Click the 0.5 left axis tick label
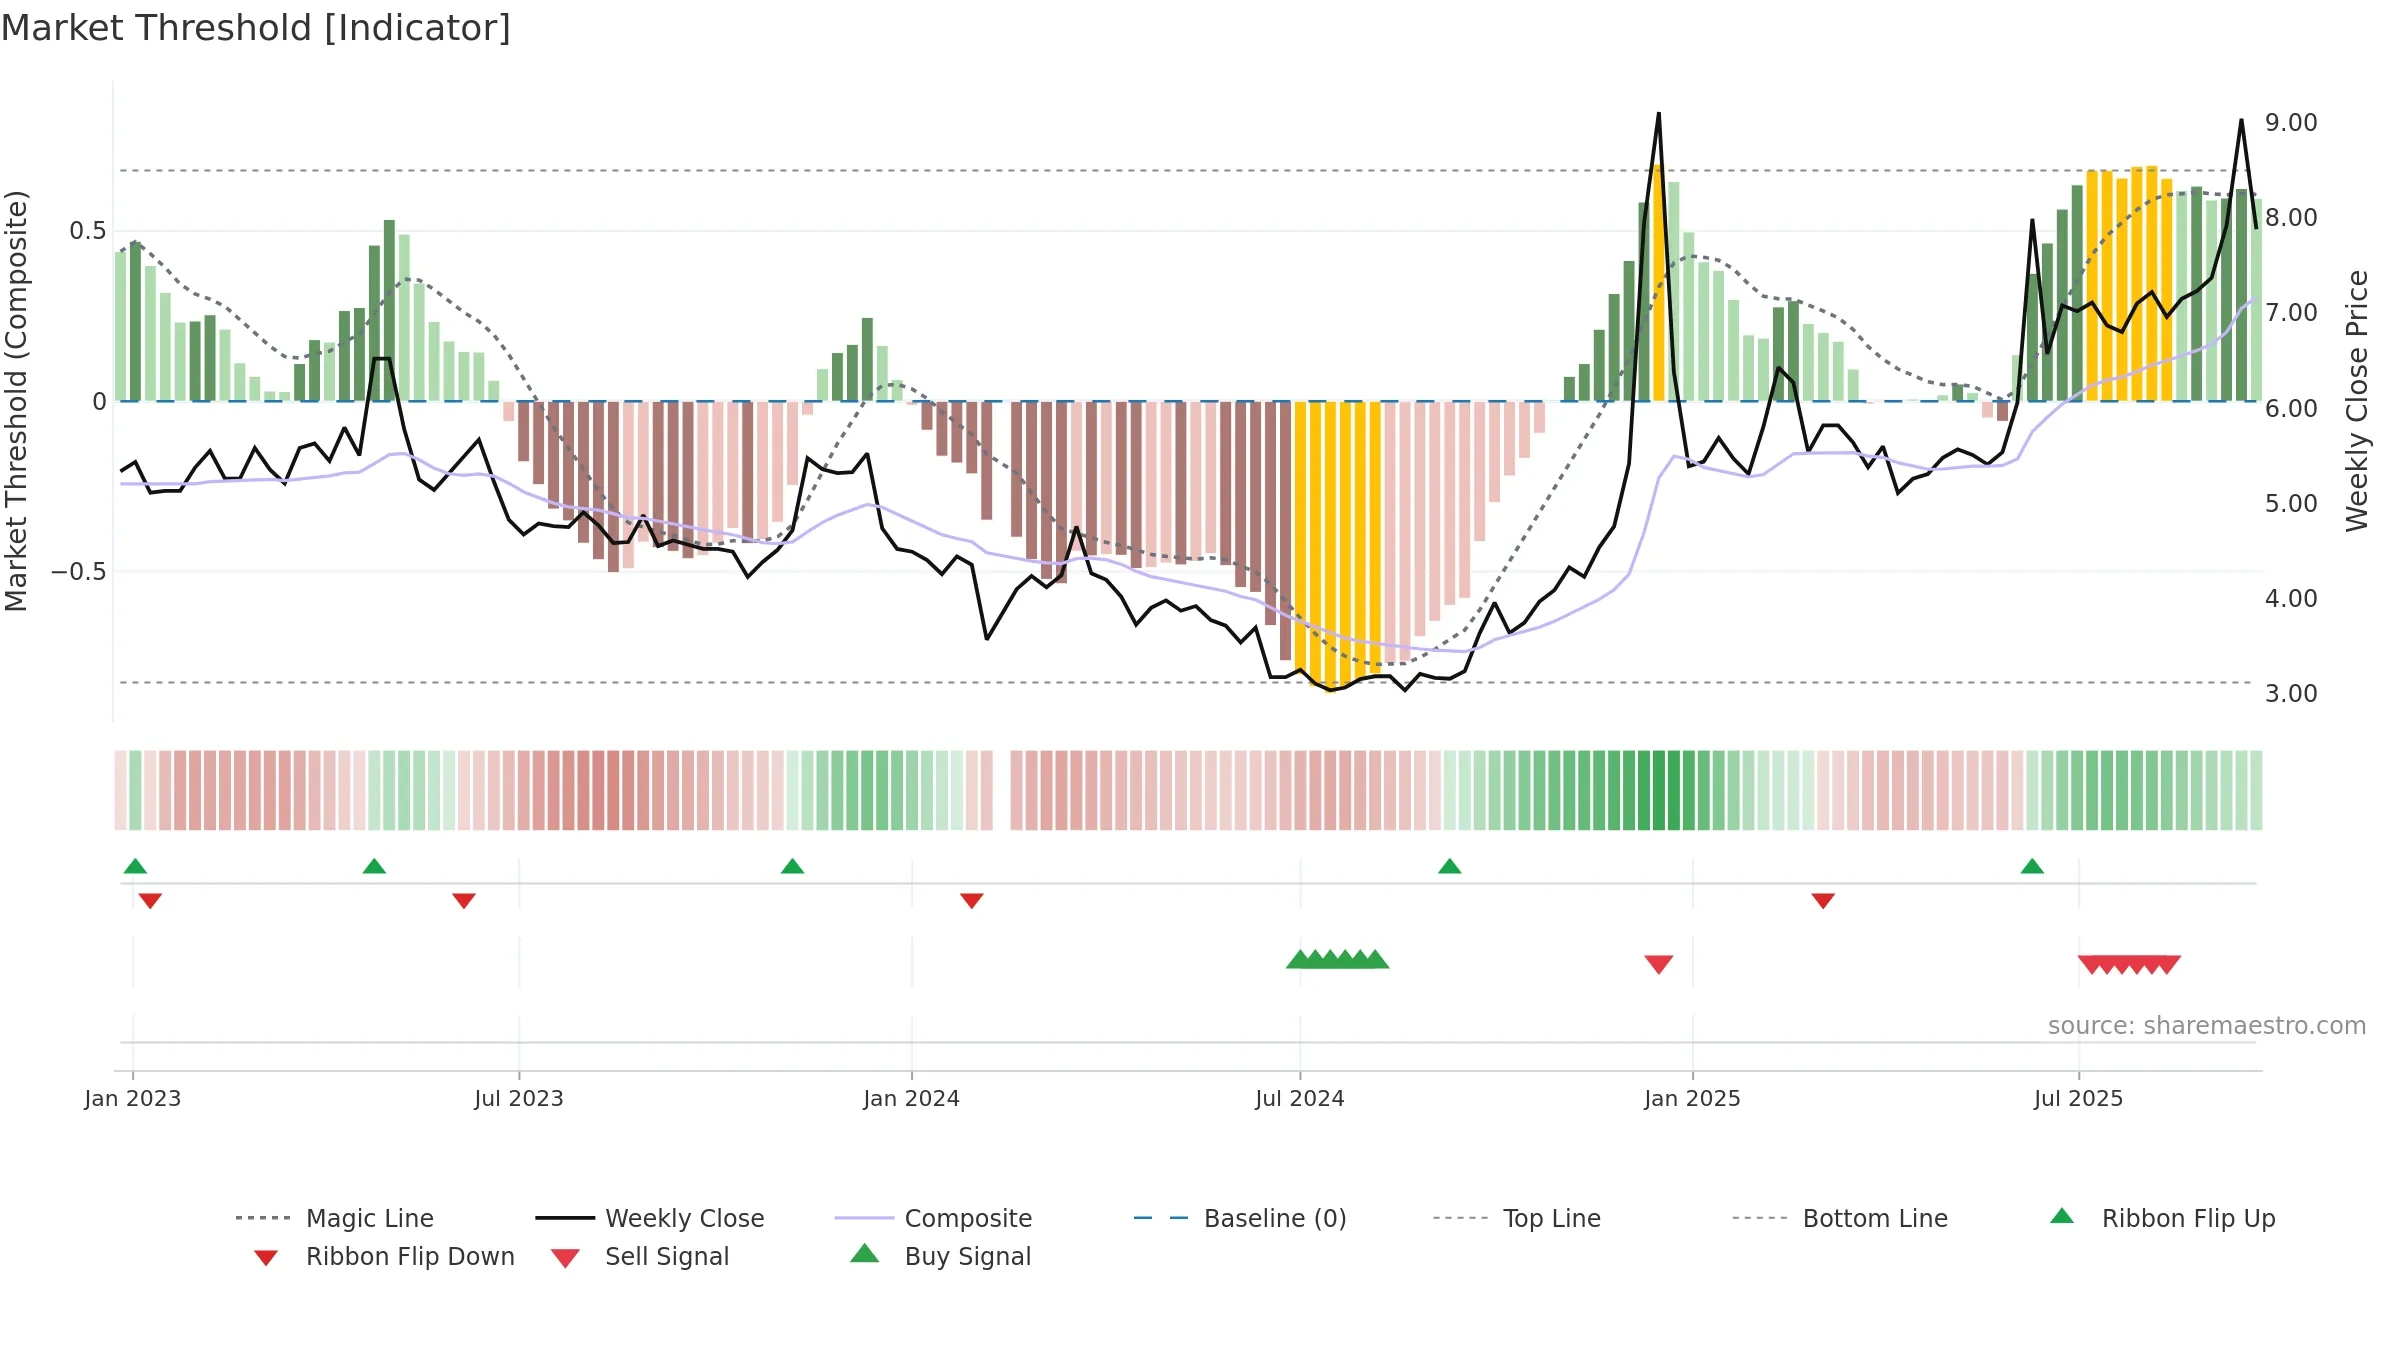The width and height of the screenshot is (2400, 1350). 87,231
